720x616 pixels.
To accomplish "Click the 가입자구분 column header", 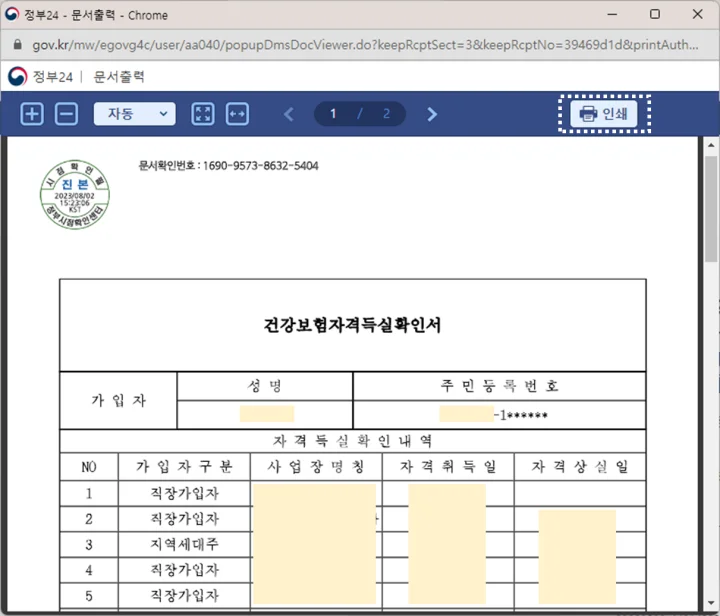I will point(184,467).
